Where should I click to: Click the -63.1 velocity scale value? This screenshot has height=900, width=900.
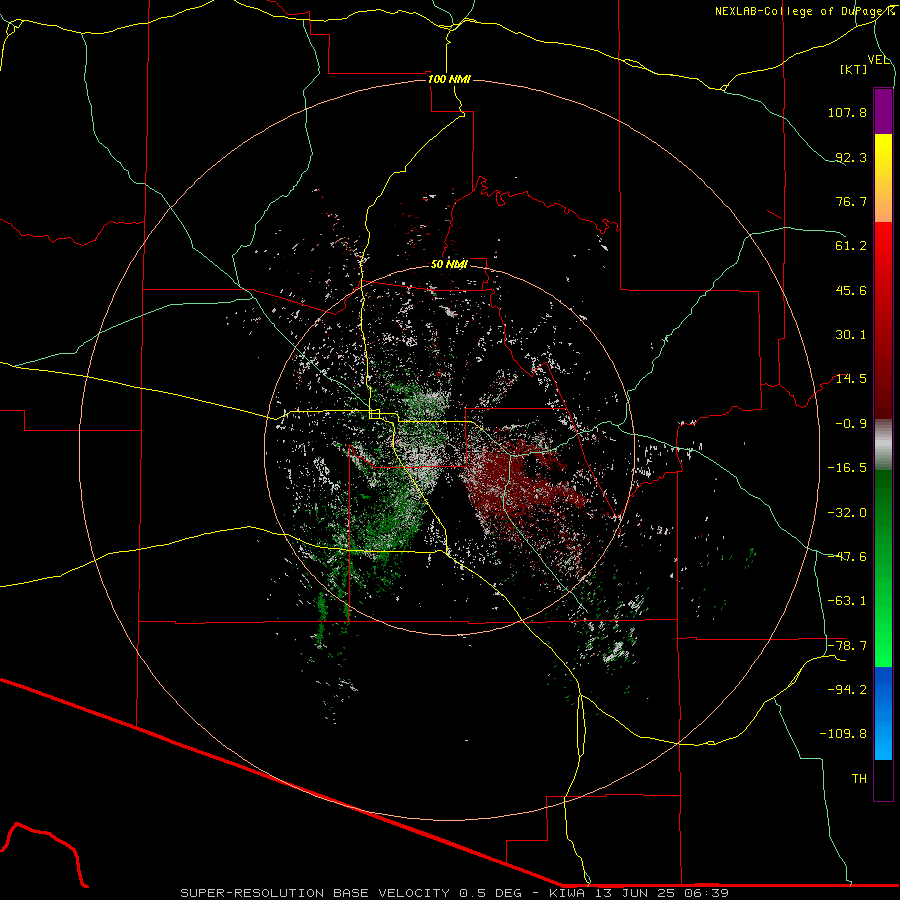pos(847,601)
